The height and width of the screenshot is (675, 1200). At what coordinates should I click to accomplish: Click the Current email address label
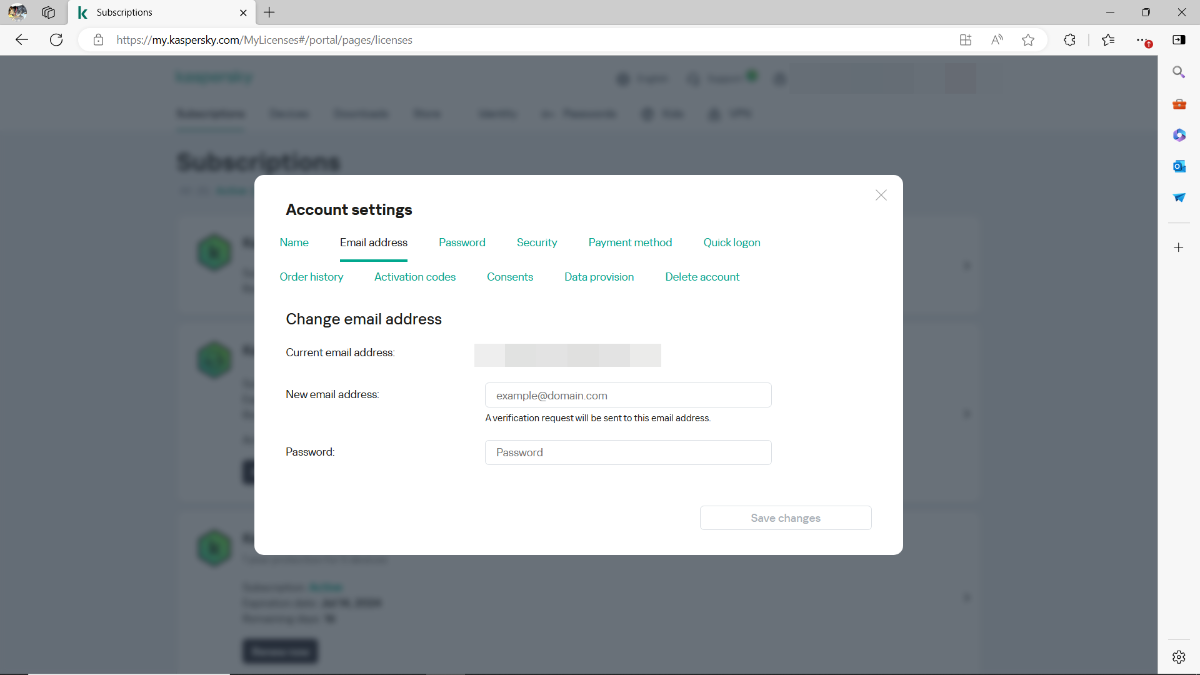[x=340, y=353]
